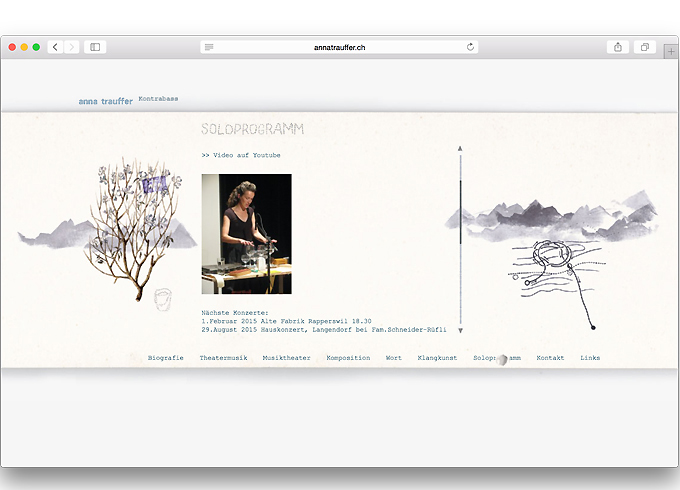Viewport: 680px width, 490px height.
Task: Go to the Biografie page
Action: 165,357
